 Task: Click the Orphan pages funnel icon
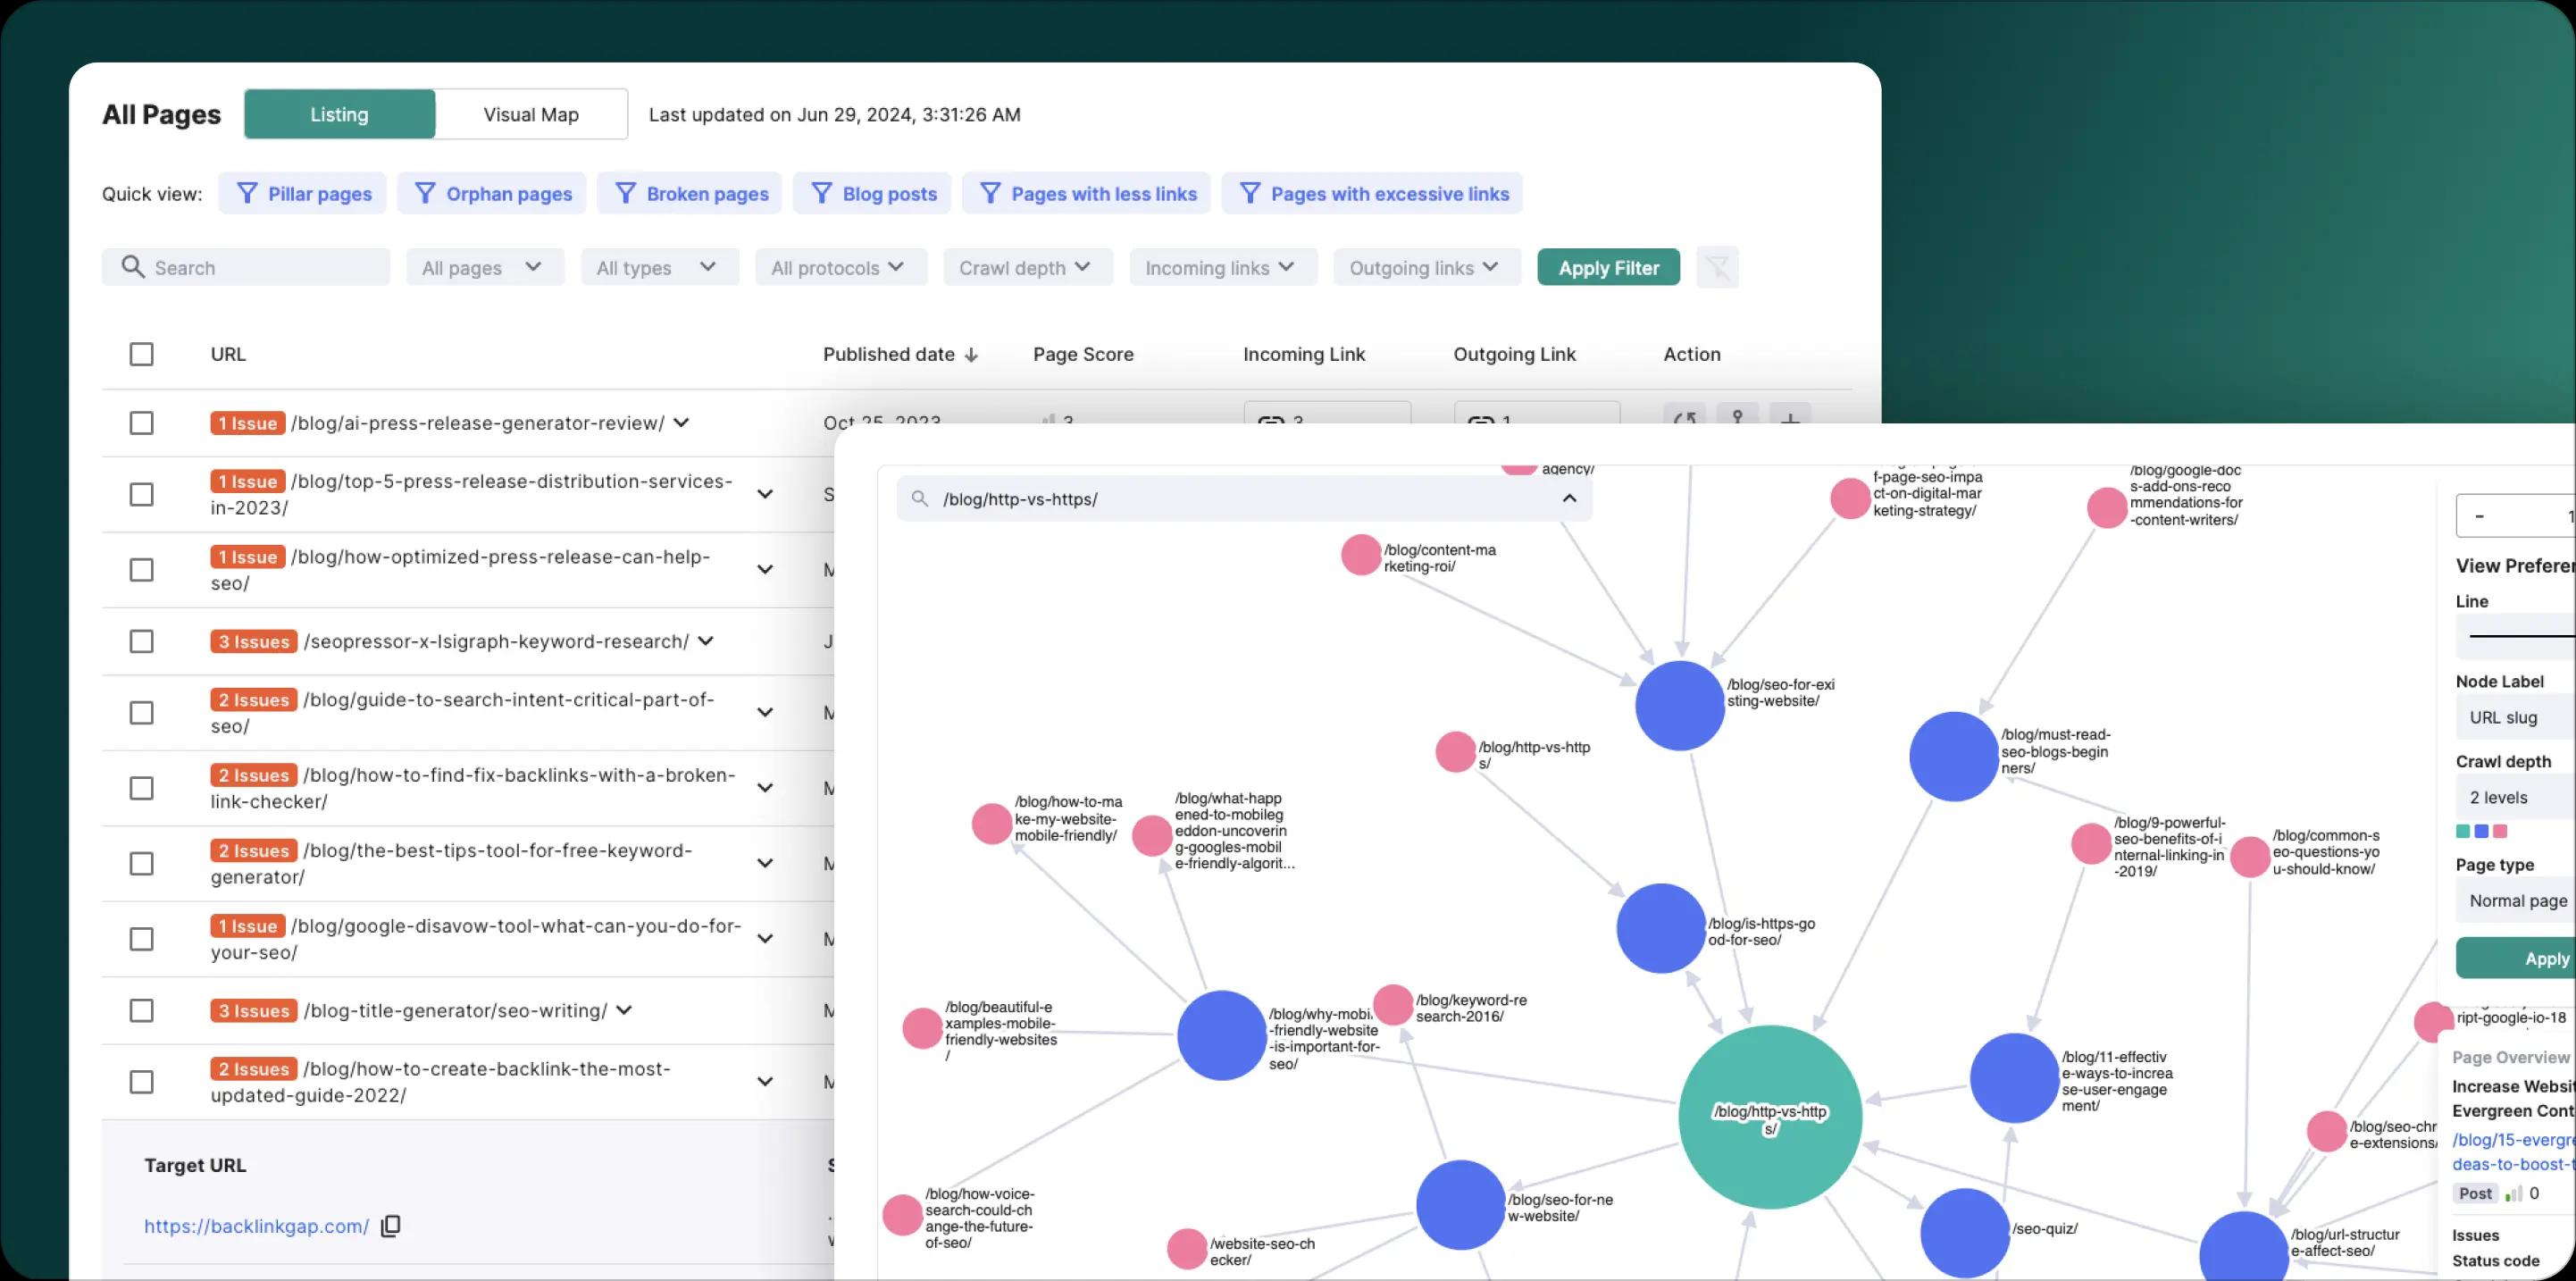click(x=425, y=193)
